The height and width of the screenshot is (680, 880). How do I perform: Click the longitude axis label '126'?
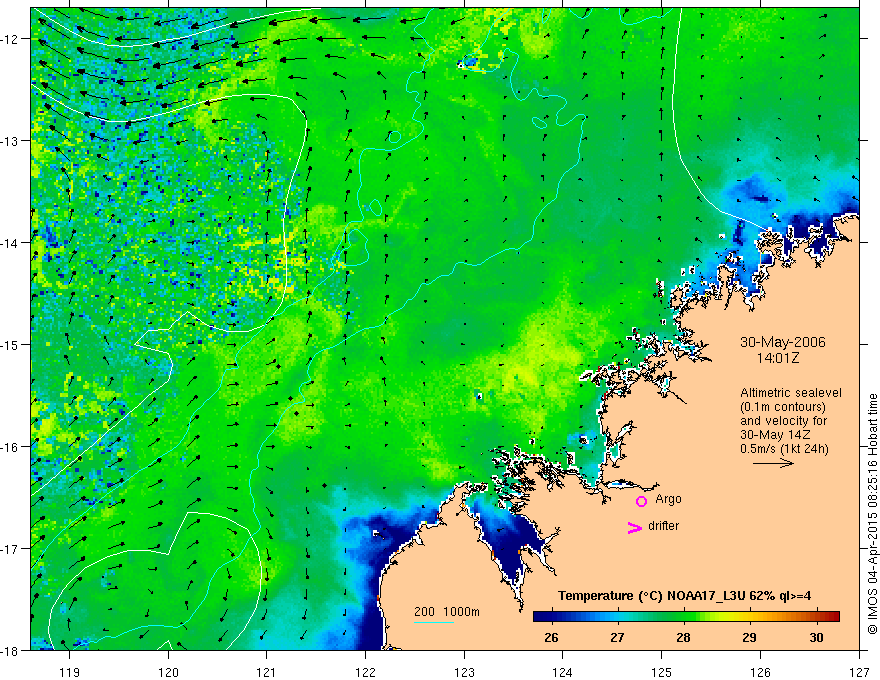(760, 672)
